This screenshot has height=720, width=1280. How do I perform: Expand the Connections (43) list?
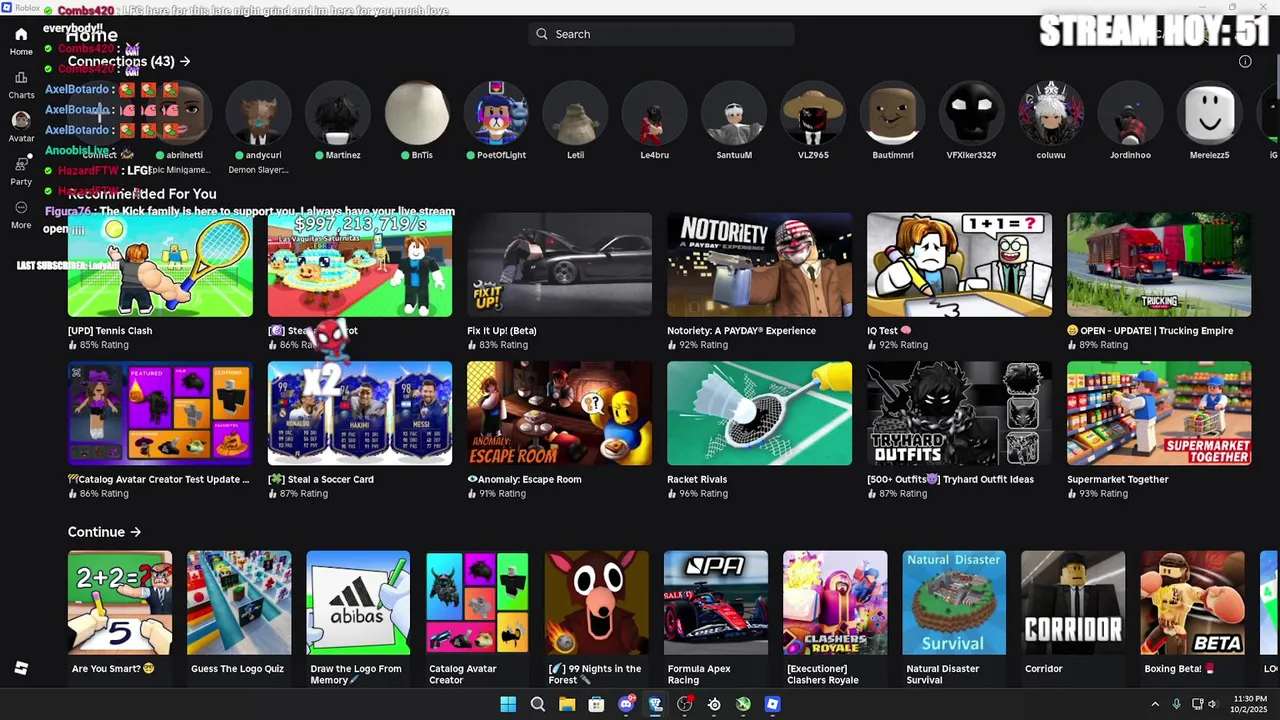(x=129, y=61)
